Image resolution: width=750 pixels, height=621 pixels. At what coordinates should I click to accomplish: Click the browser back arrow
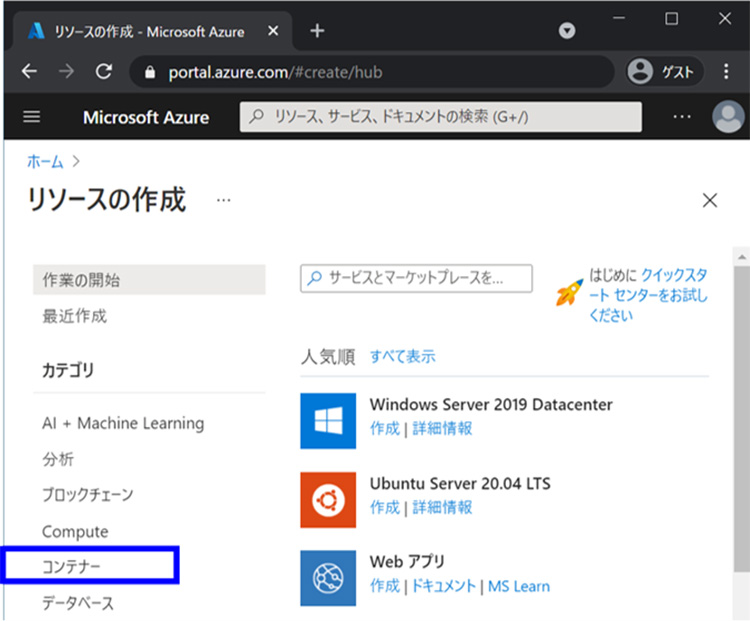(29, 71)
